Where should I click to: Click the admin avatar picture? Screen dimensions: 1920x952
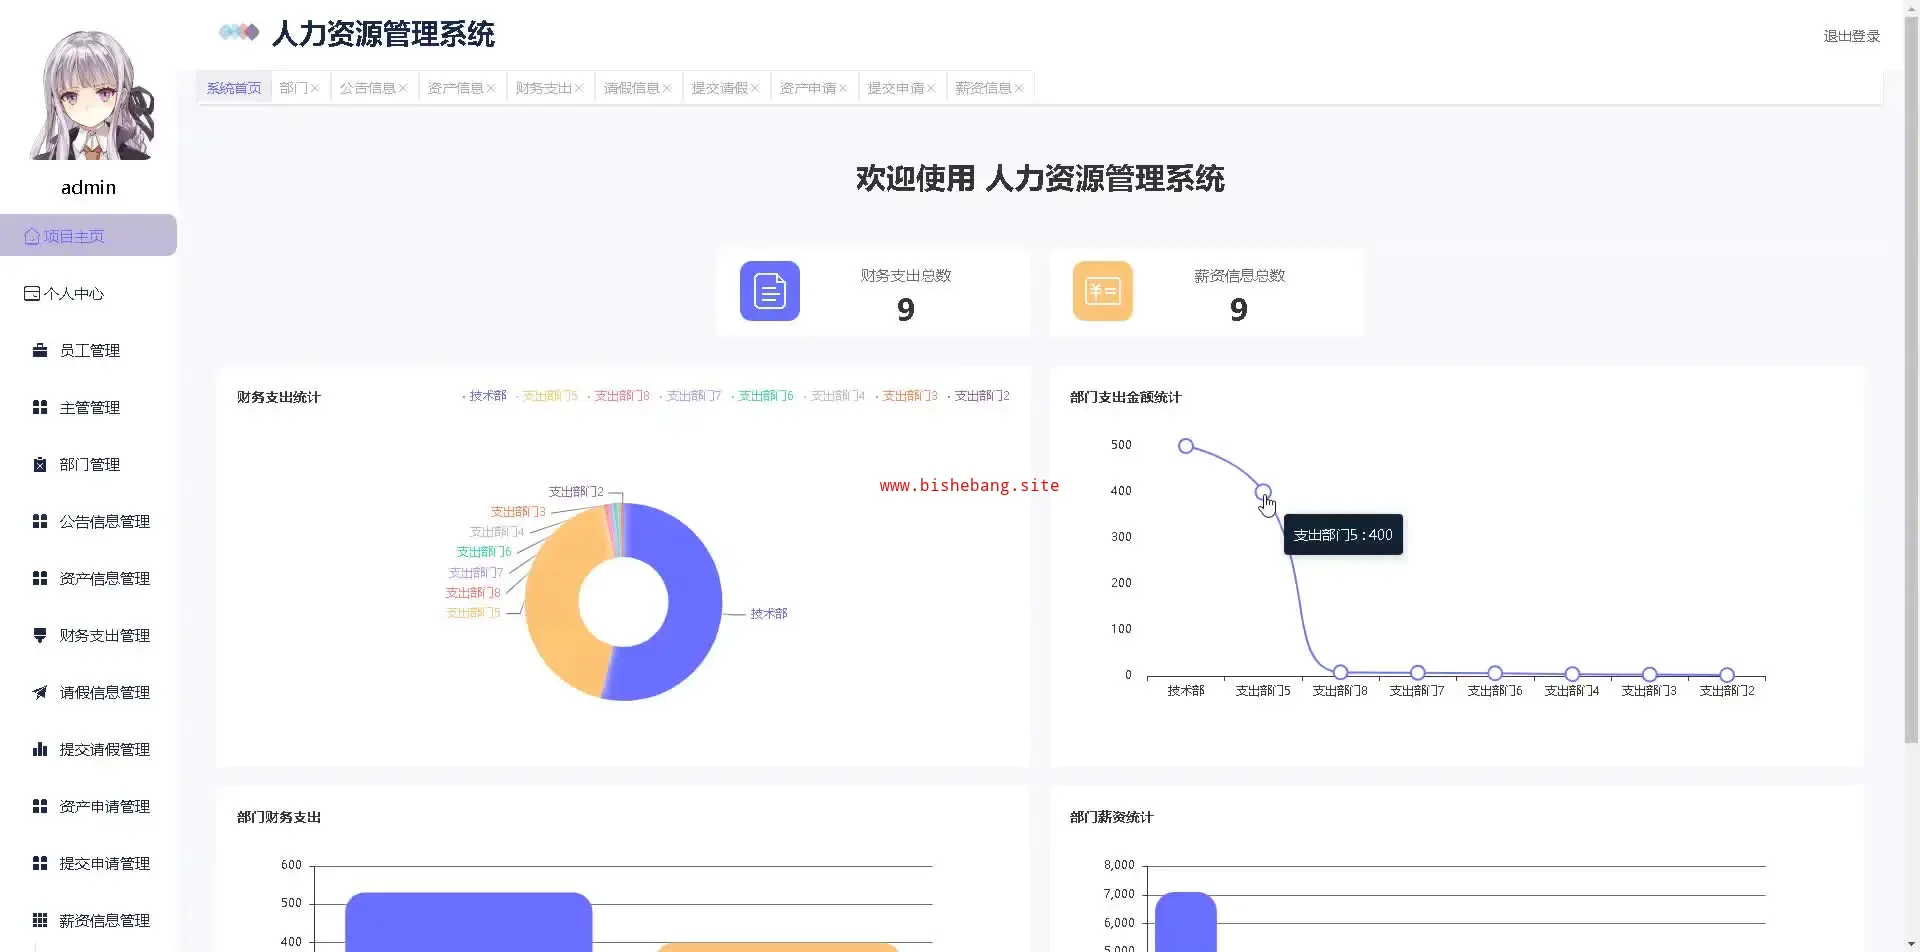[90, 94]
